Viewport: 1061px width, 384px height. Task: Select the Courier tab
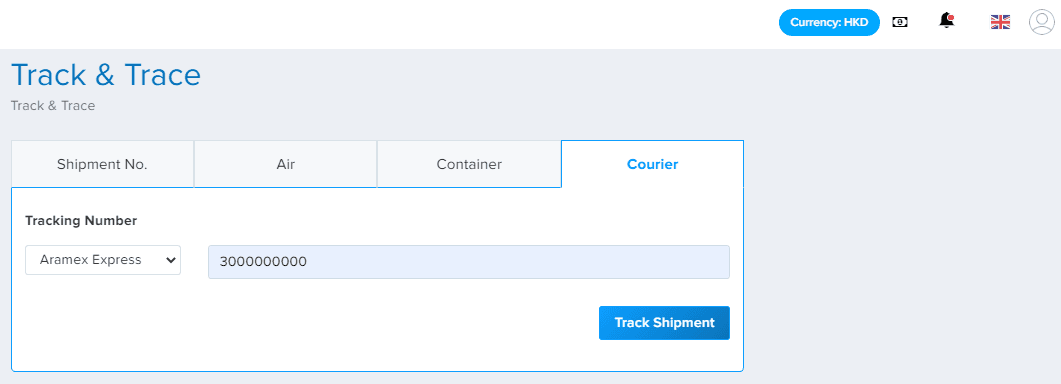tap(652, 164)
